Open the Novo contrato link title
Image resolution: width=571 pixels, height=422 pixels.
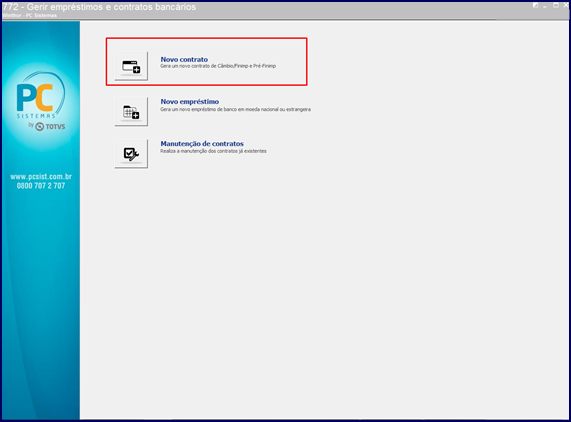[184, 59]
